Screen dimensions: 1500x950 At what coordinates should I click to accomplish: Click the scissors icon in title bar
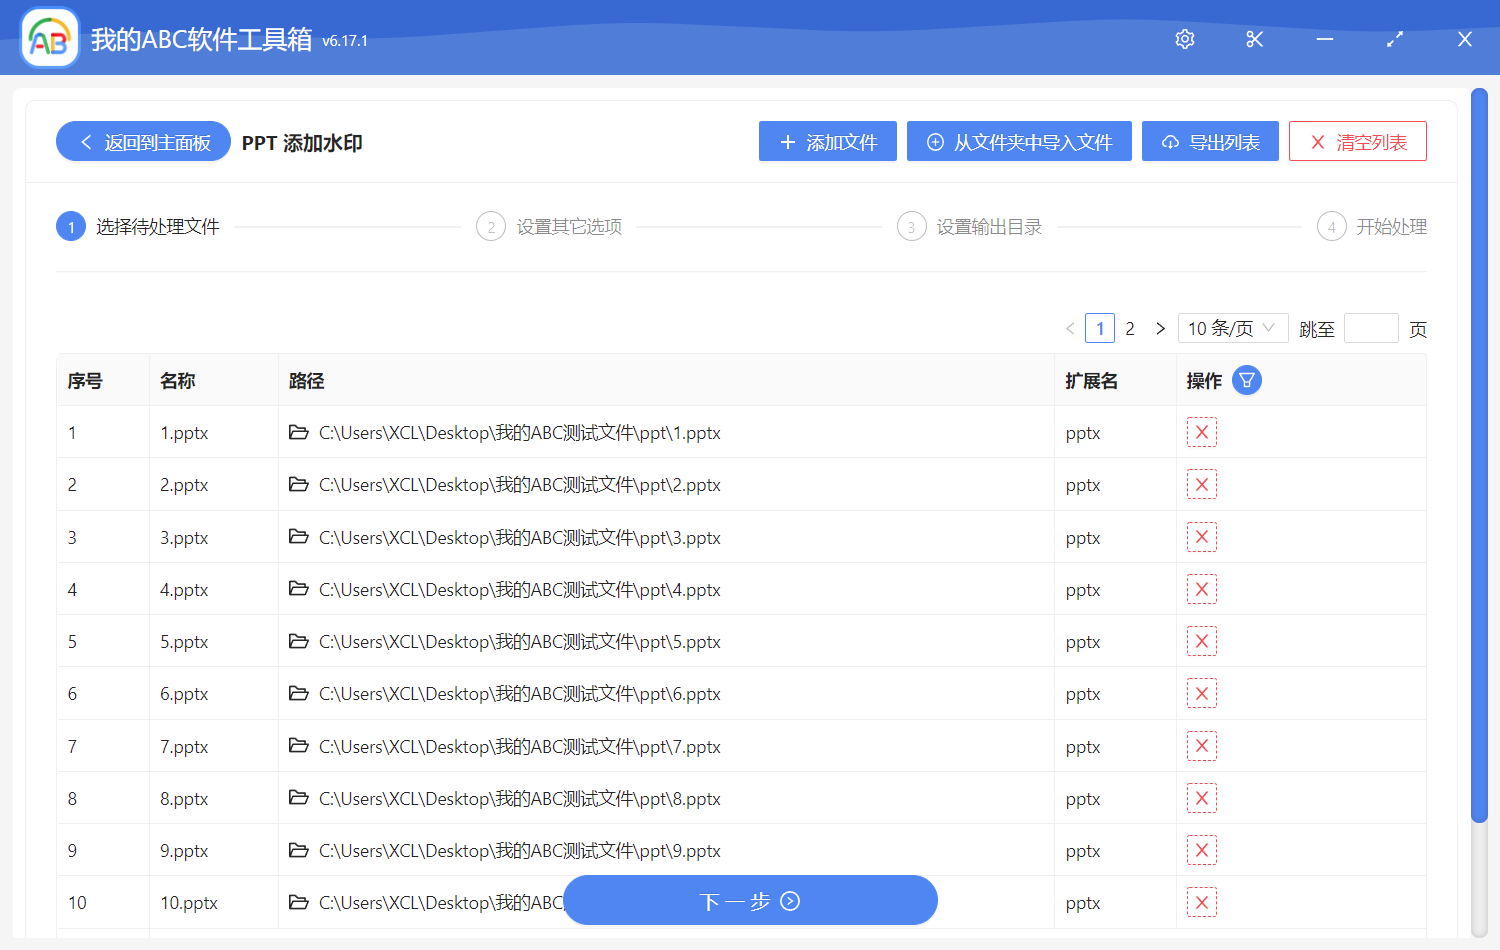pyautogui.click(x=1254, y=39)
